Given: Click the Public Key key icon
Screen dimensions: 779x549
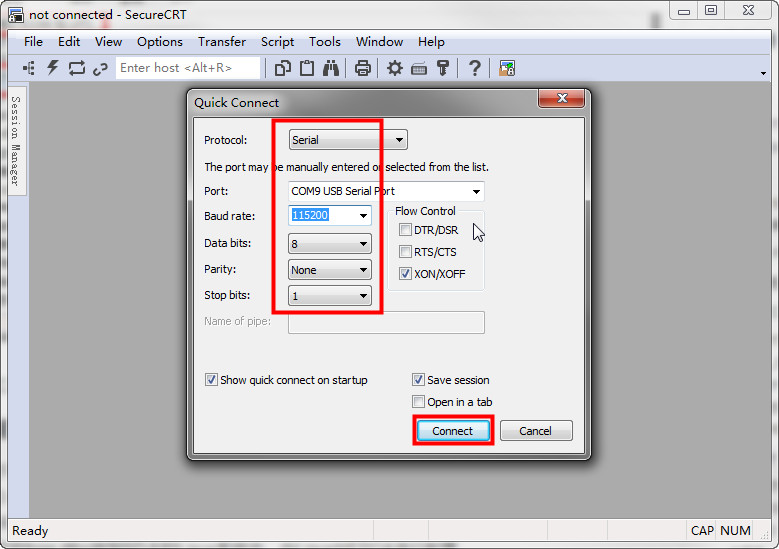Looking at the screenshot, I should (443, 68).
